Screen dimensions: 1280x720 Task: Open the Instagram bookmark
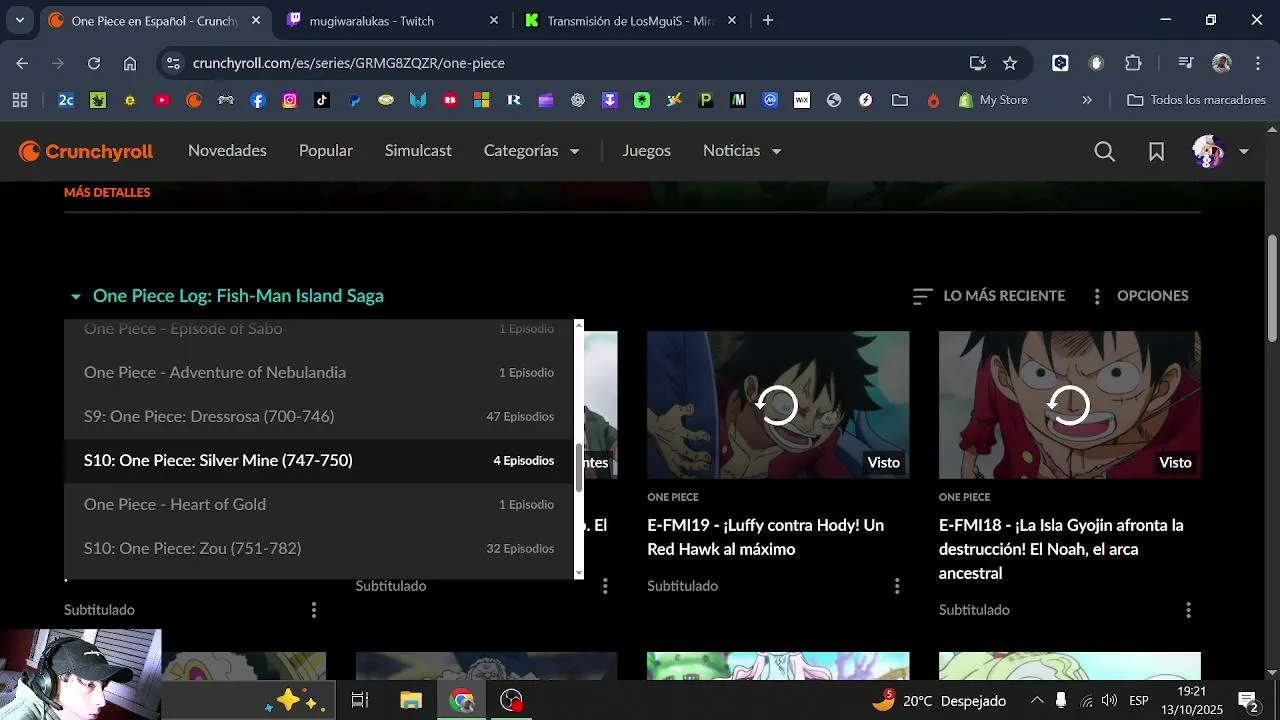[290, 100]
